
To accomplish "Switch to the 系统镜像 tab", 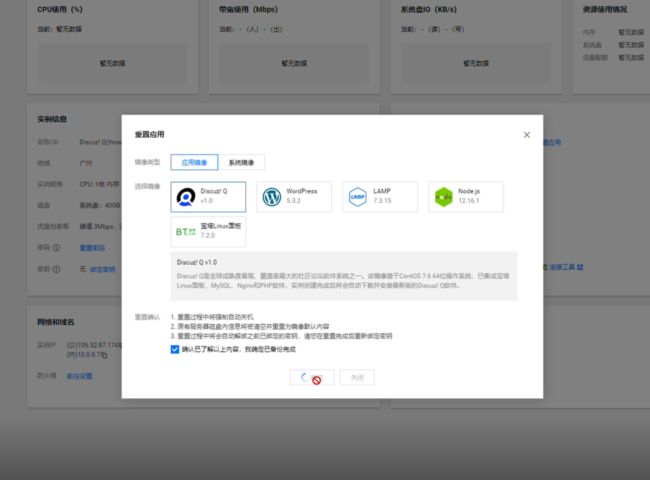I will [242, 162].
